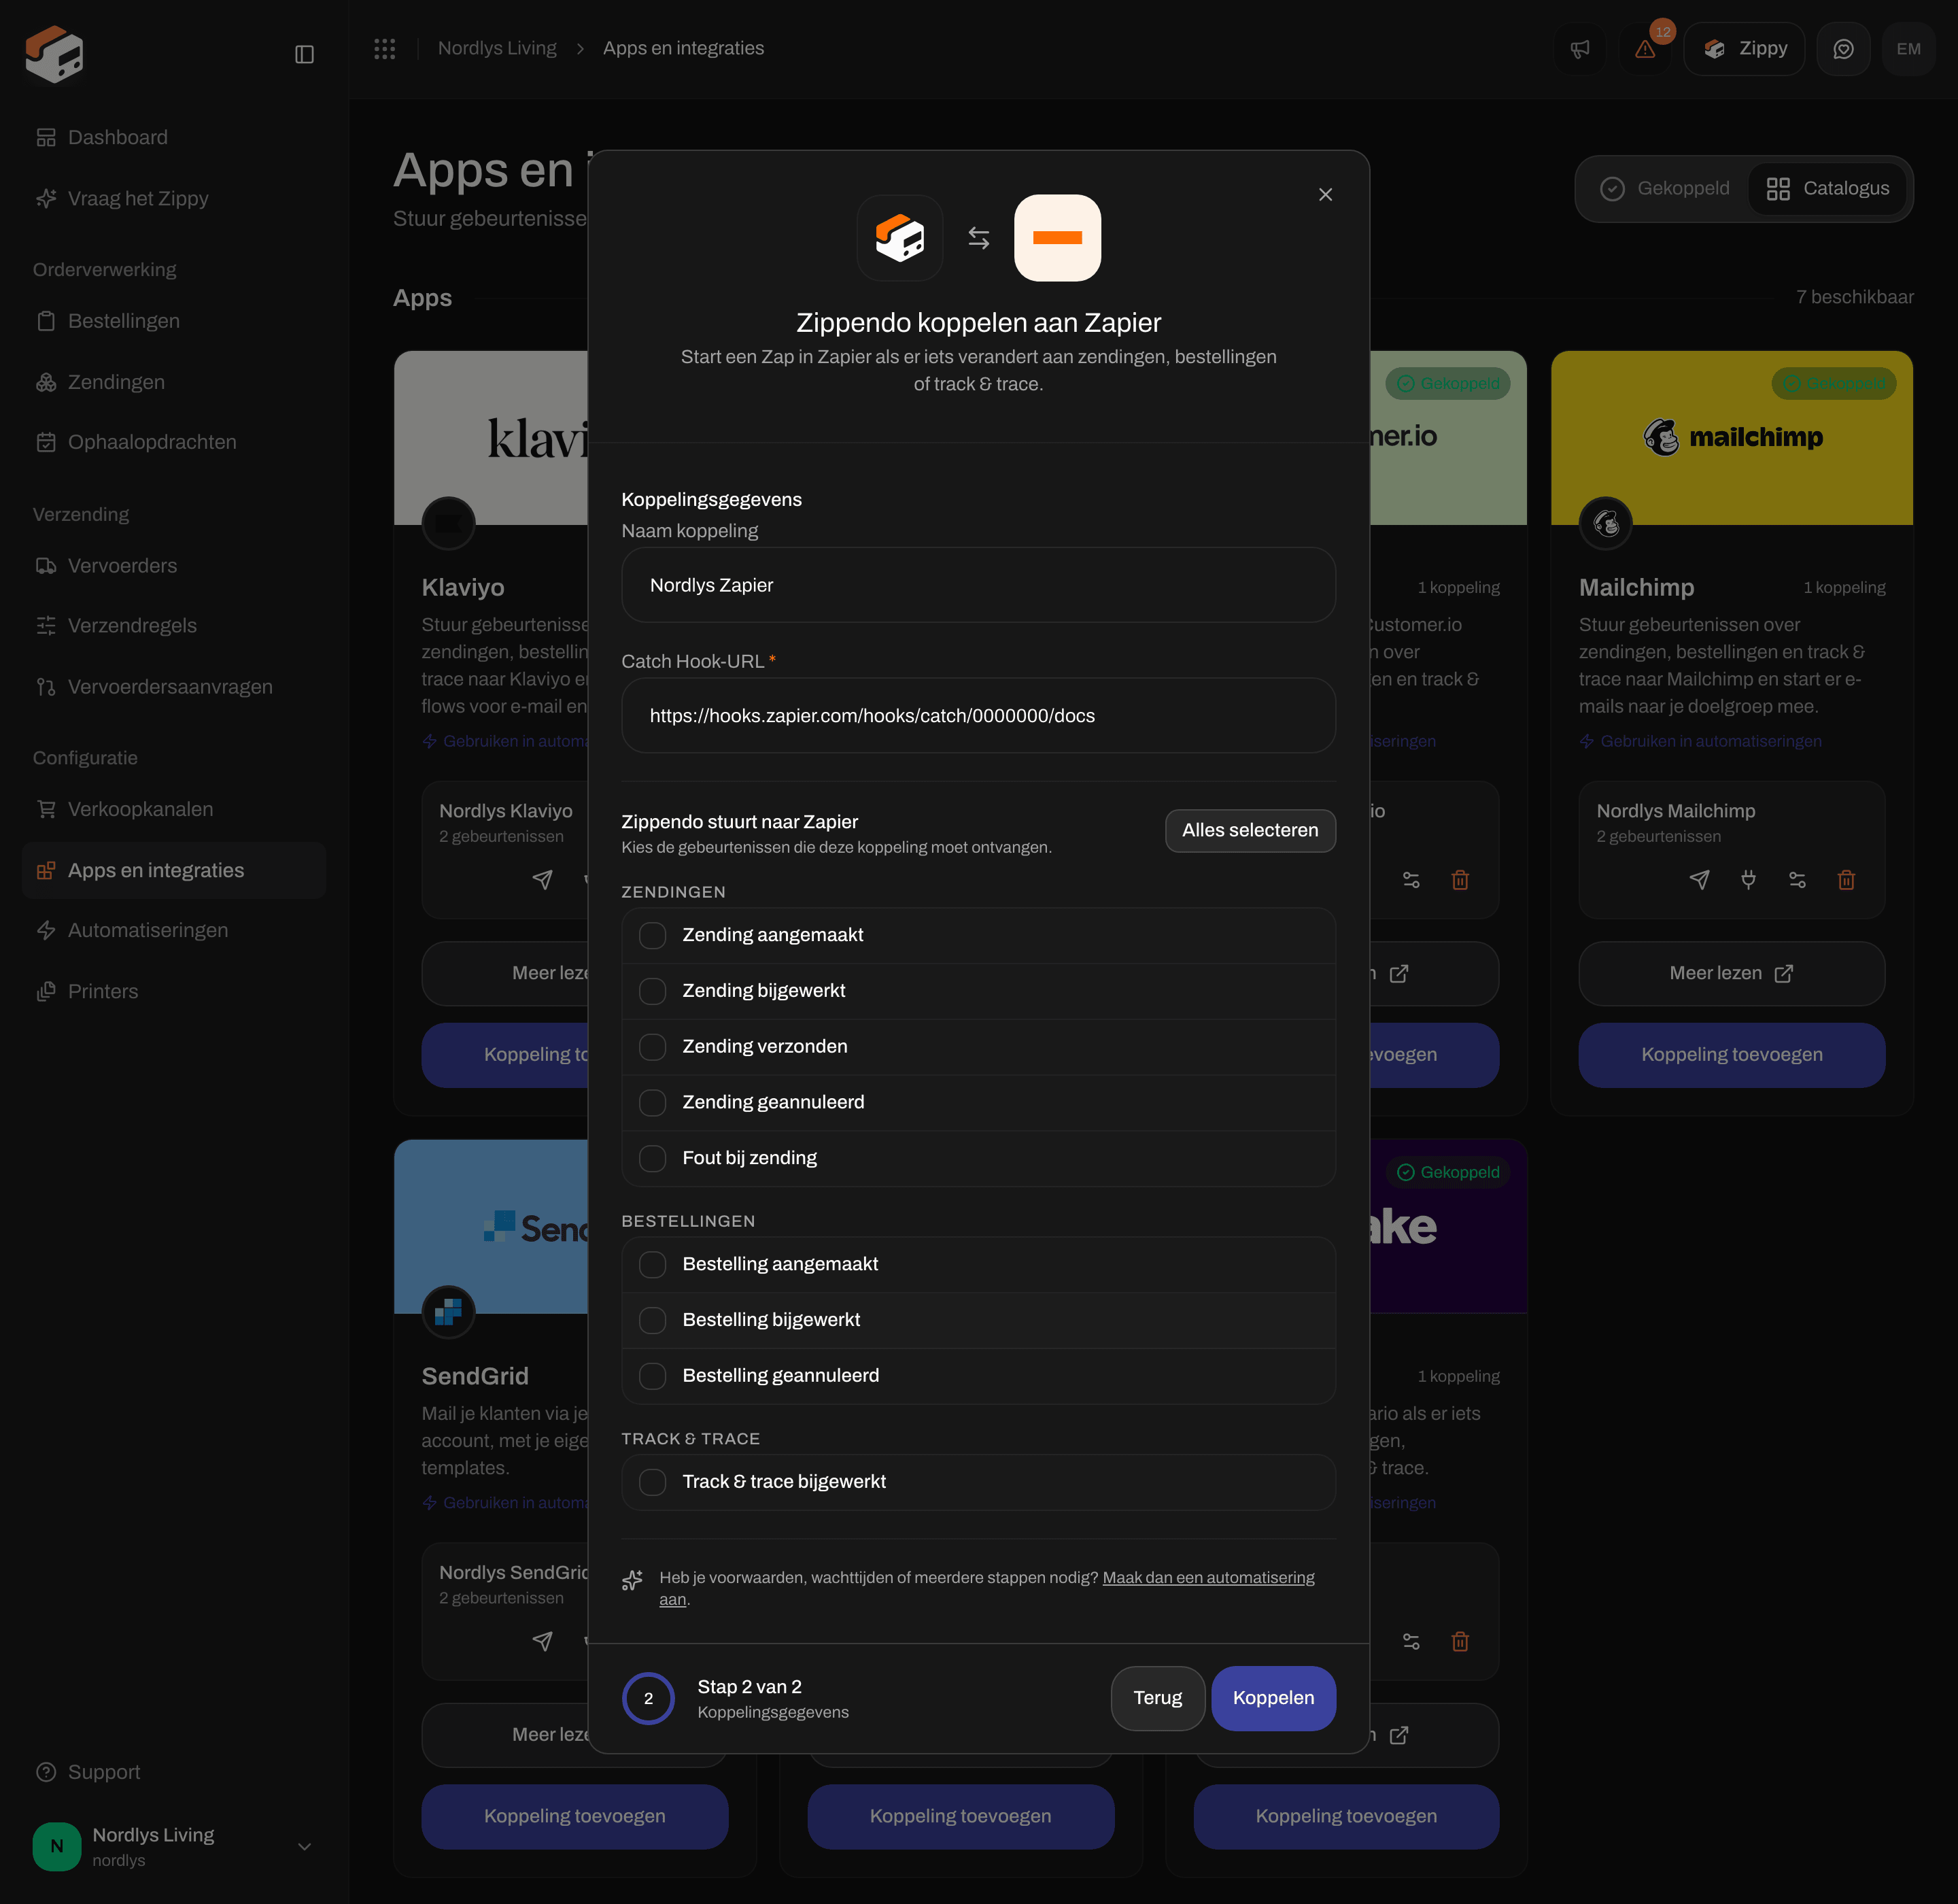Open the announcements megaphone icon
This screenshot has height=1904, width=1958.
pos(1580,49)
